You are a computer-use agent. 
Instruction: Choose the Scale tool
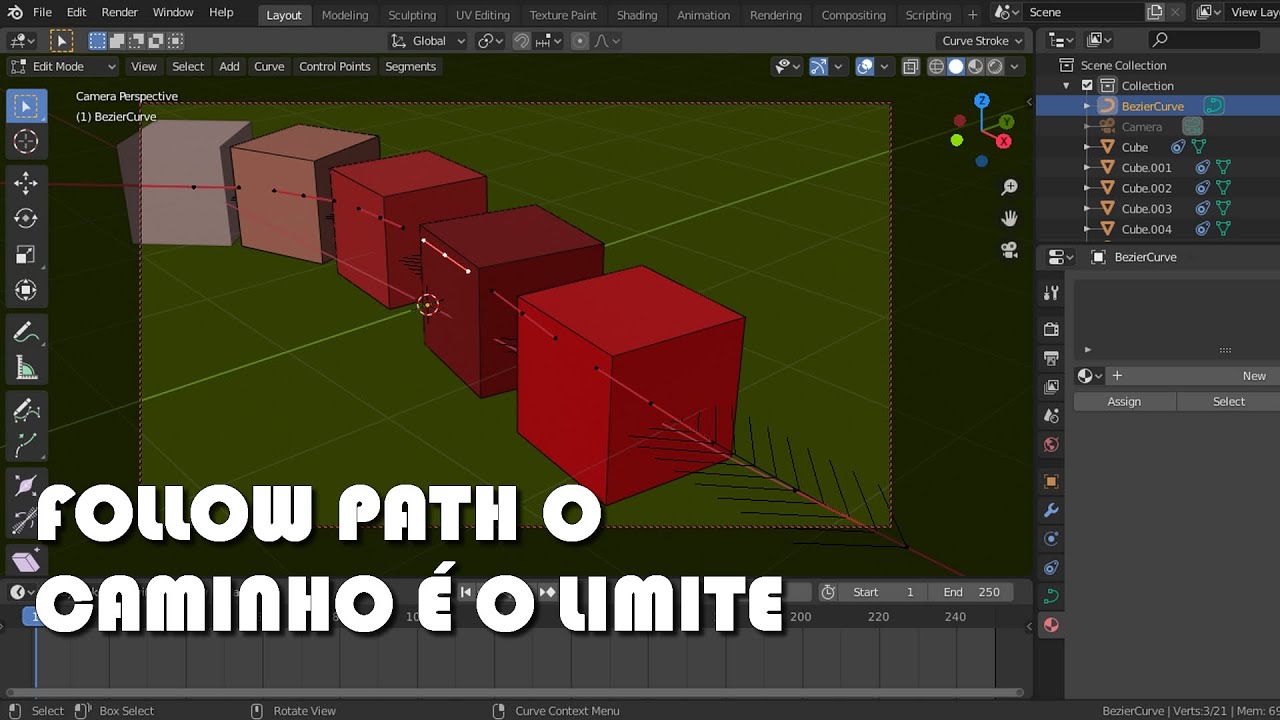tap(26, 255)
